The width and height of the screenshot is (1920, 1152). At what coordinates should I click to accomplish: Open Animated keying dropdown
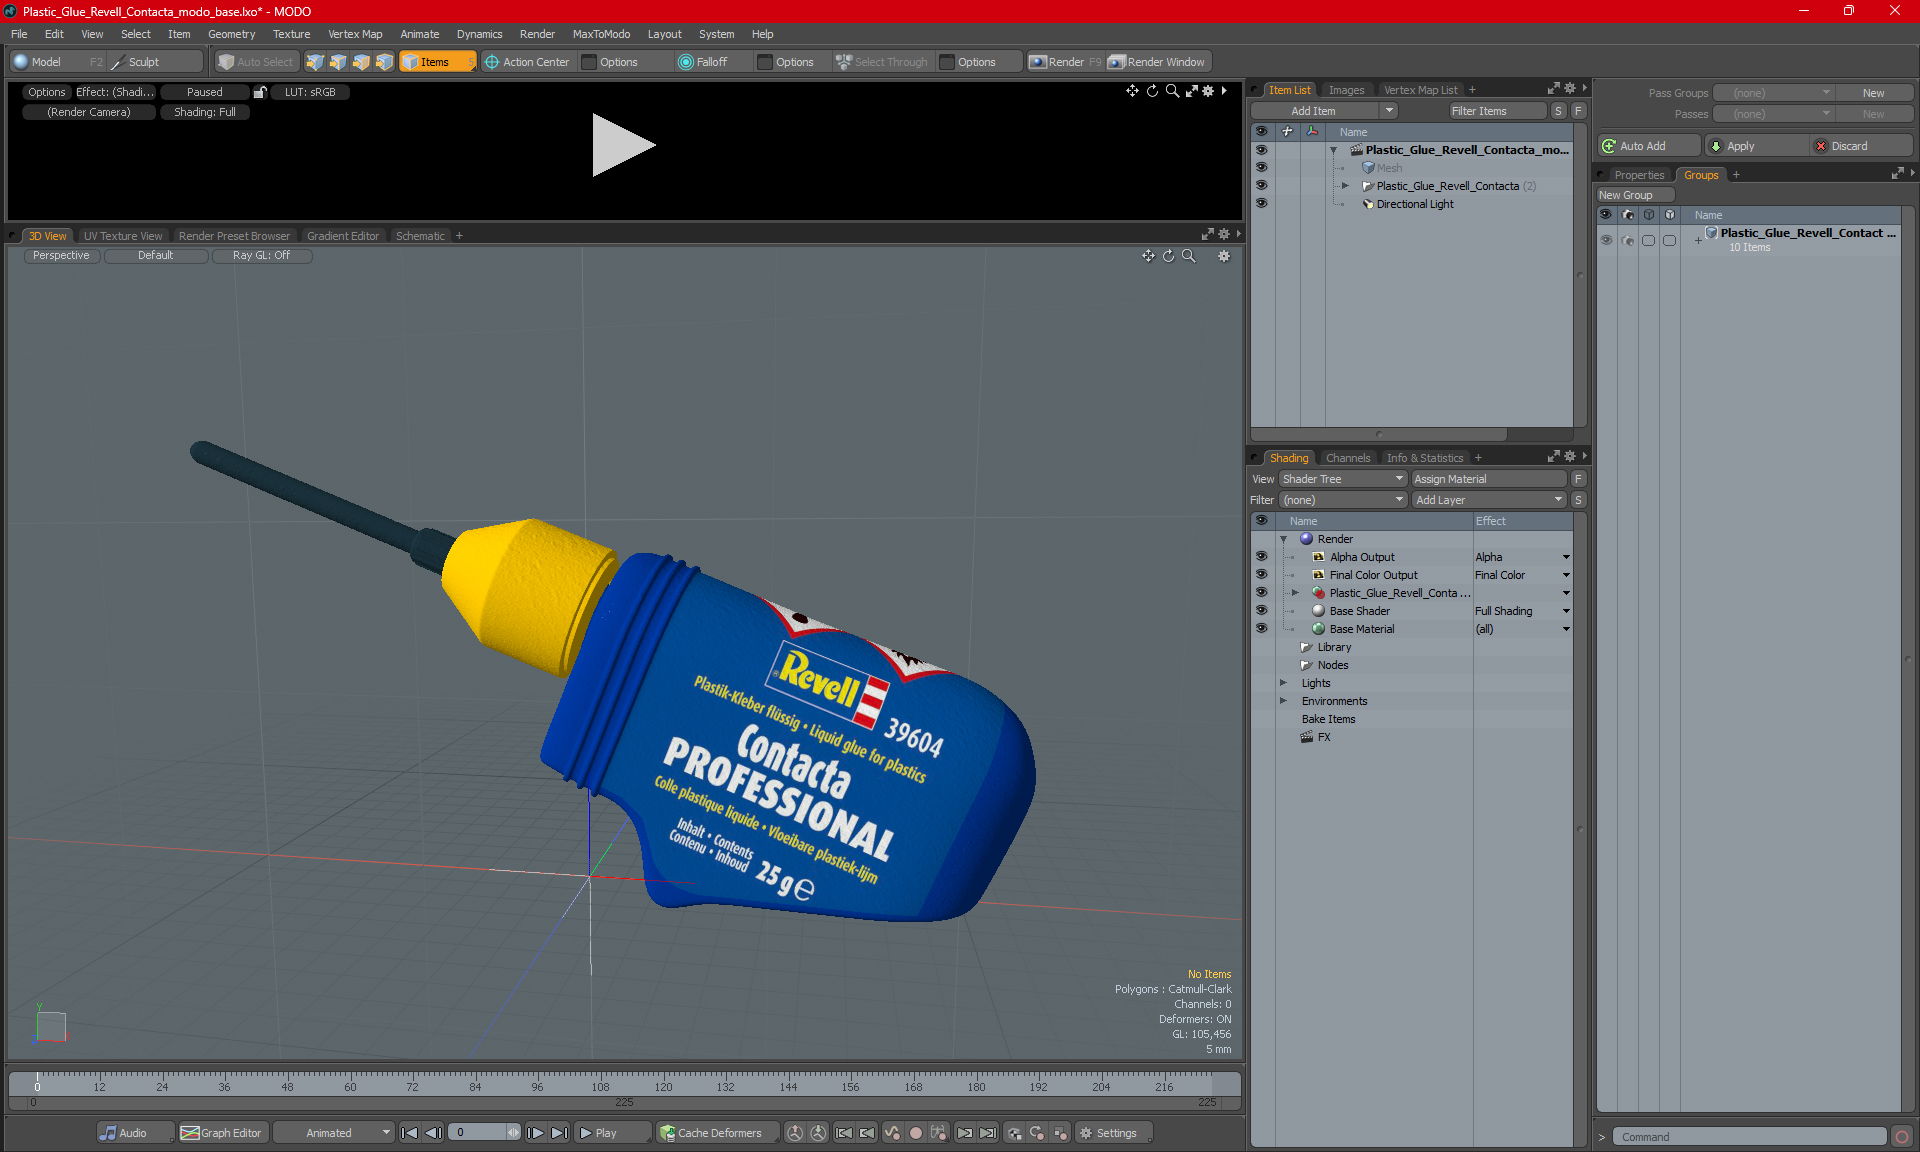pos(333,1133)
